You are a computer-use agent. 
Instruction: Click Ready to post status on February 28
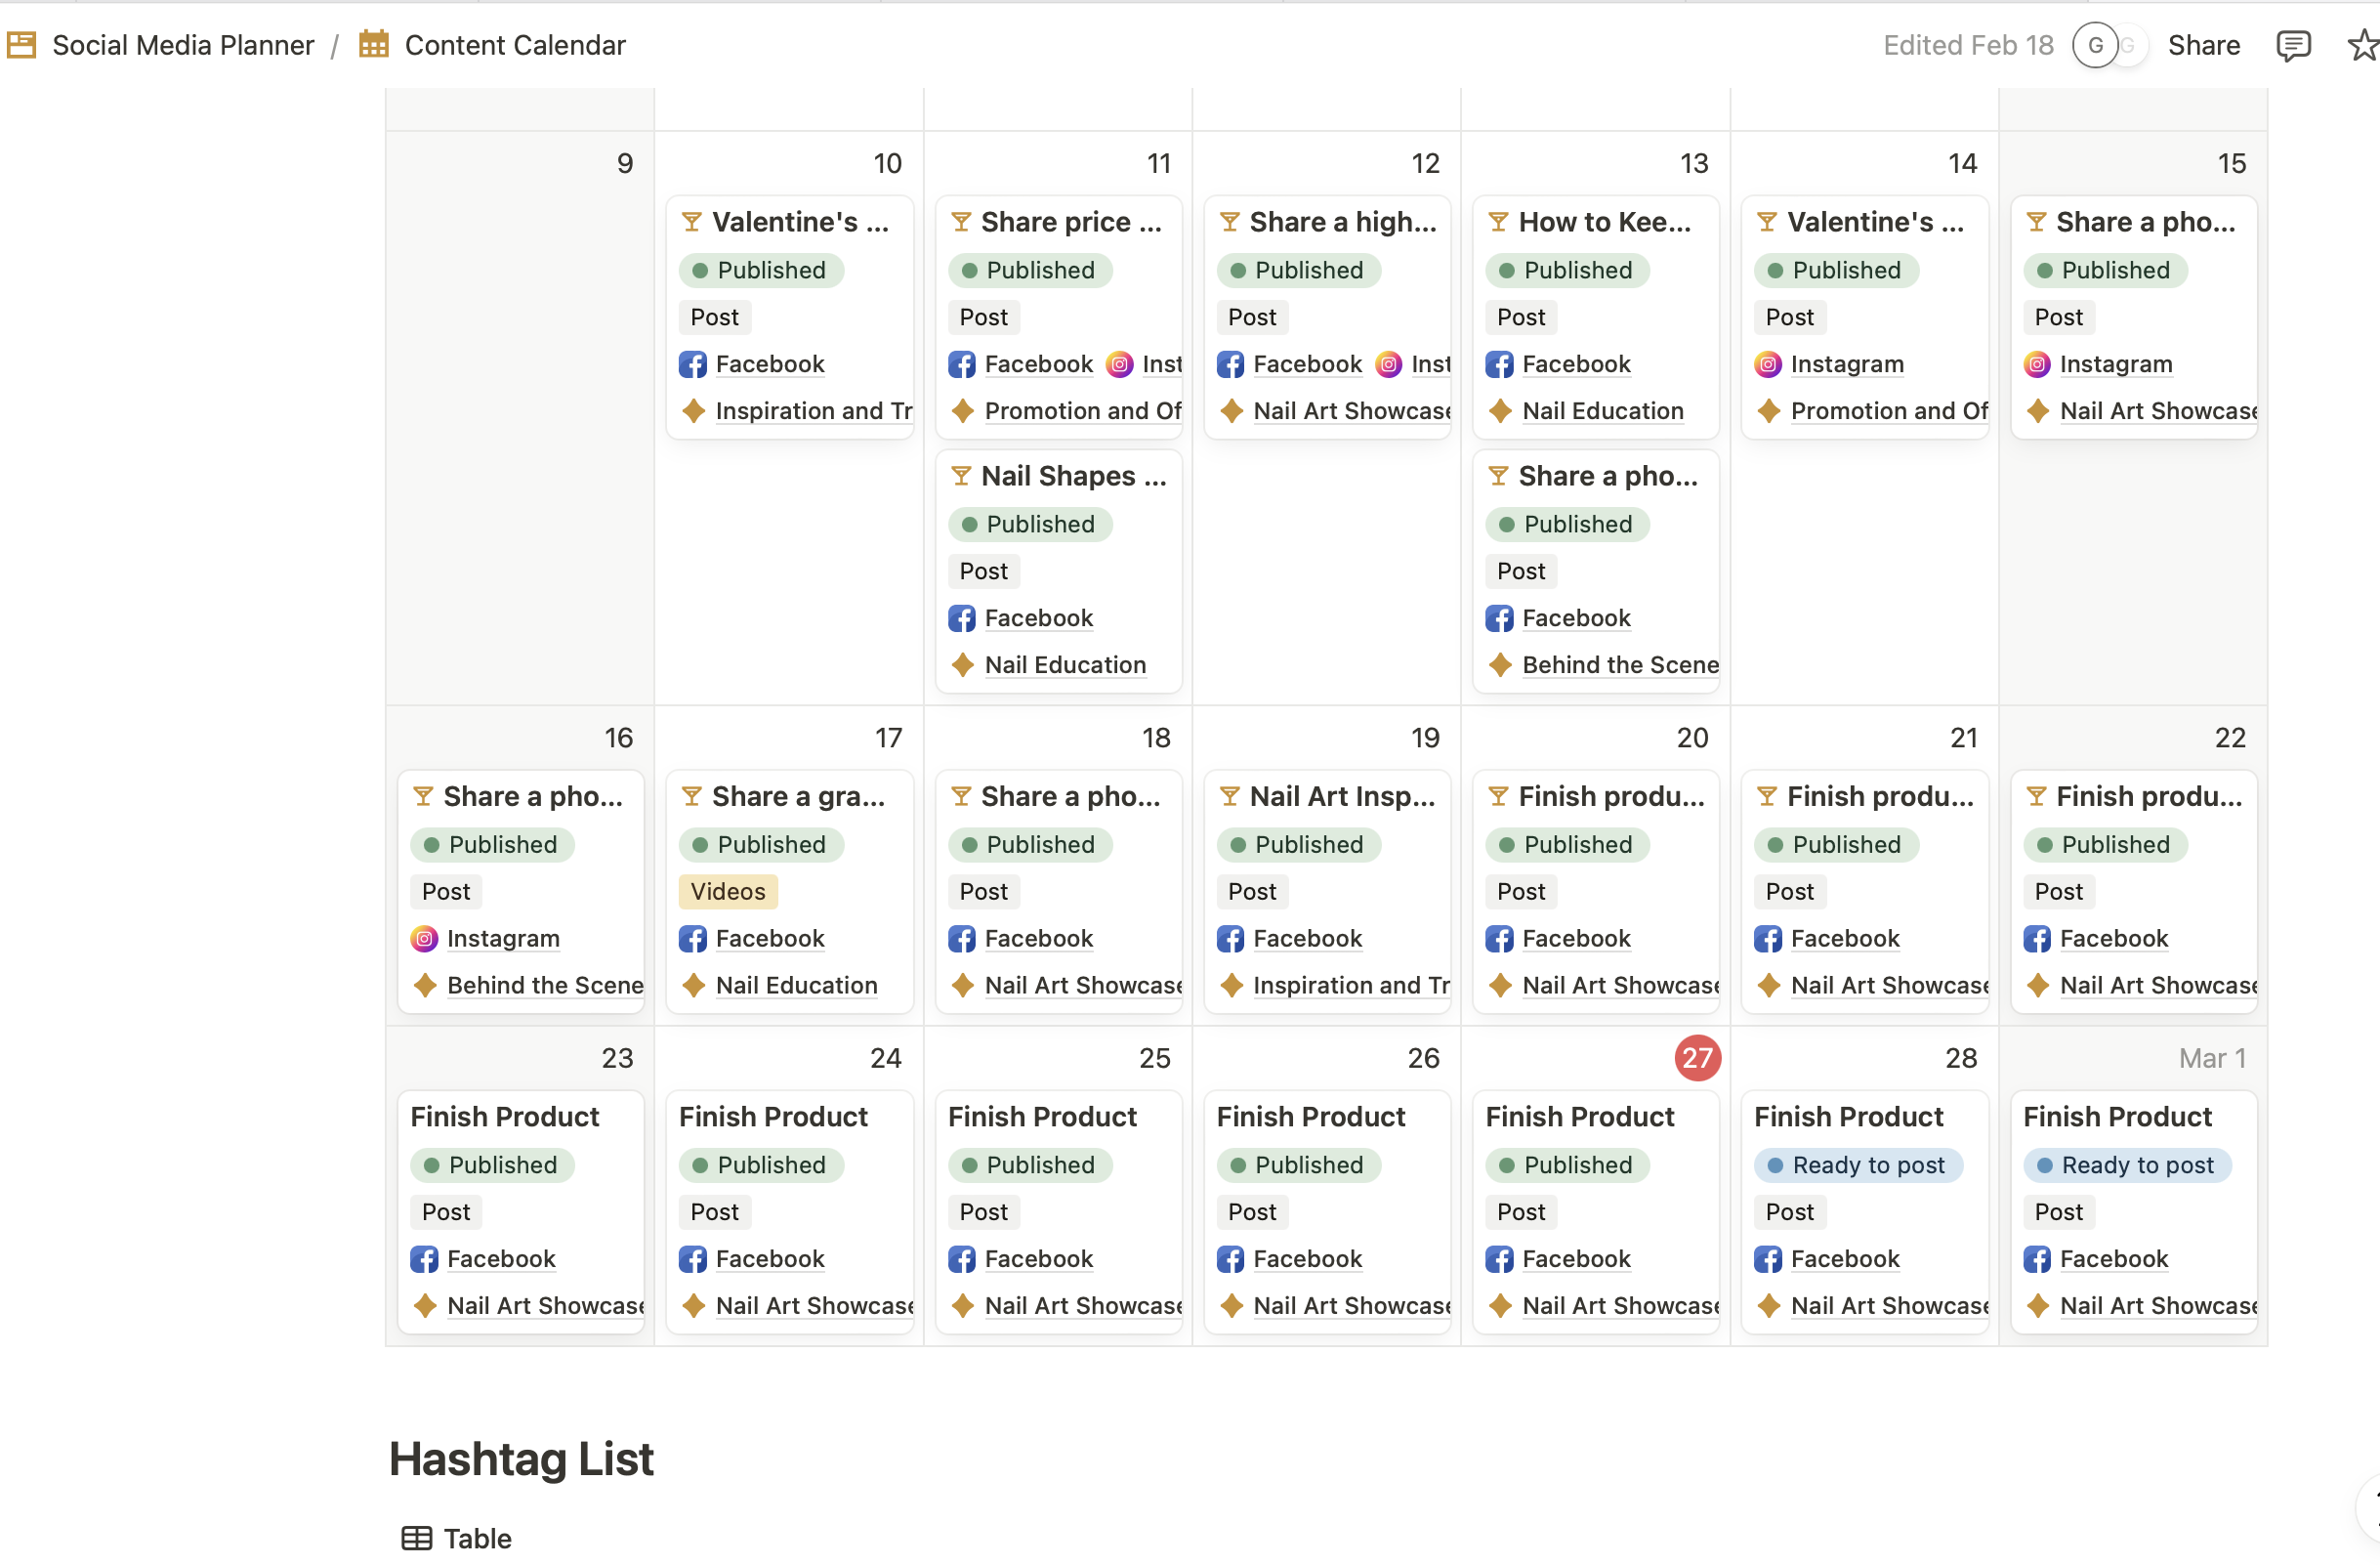pyautogui.click(x=1857, y=1165)
